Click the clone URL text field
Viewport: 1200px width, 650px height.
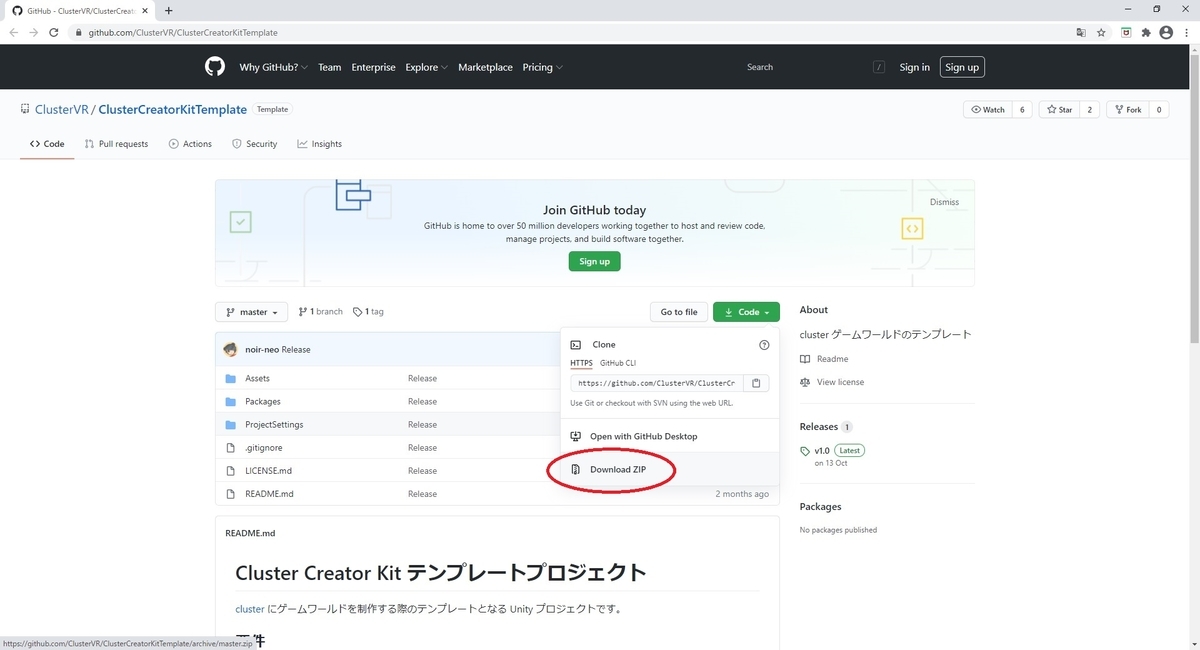click(657, 383)
